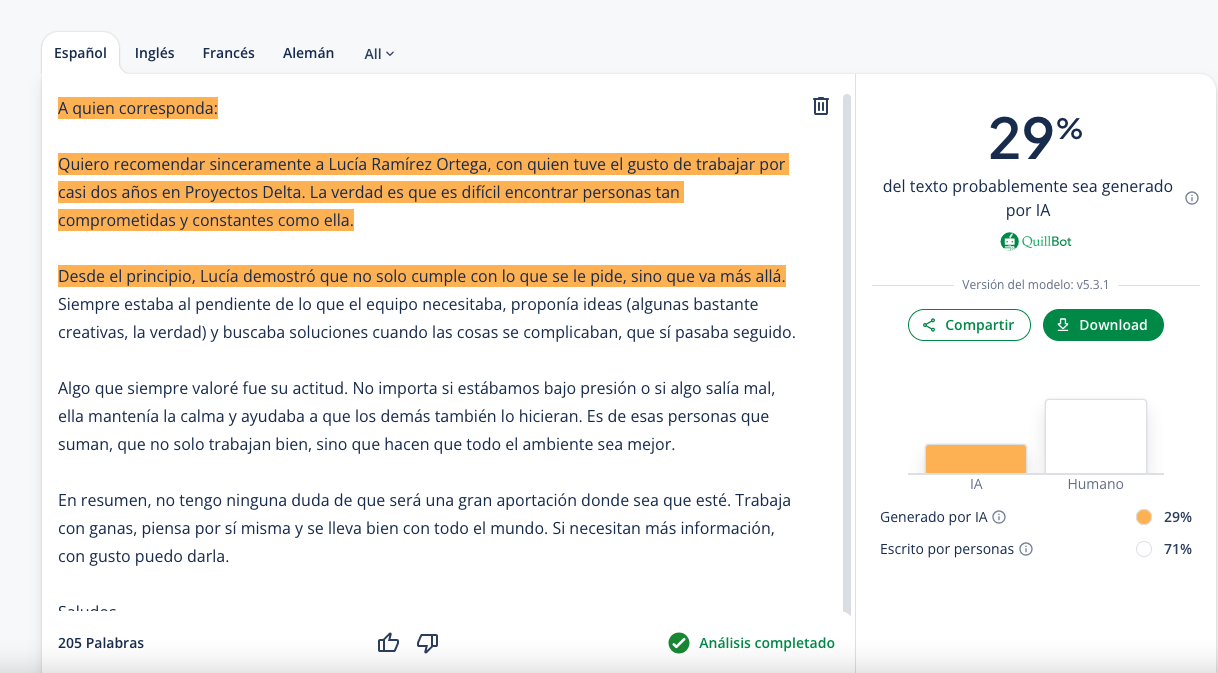This screenshot has height=673, width=1218.
Task: Click the thumbs down feedback icon
Action: pos(427,643)
